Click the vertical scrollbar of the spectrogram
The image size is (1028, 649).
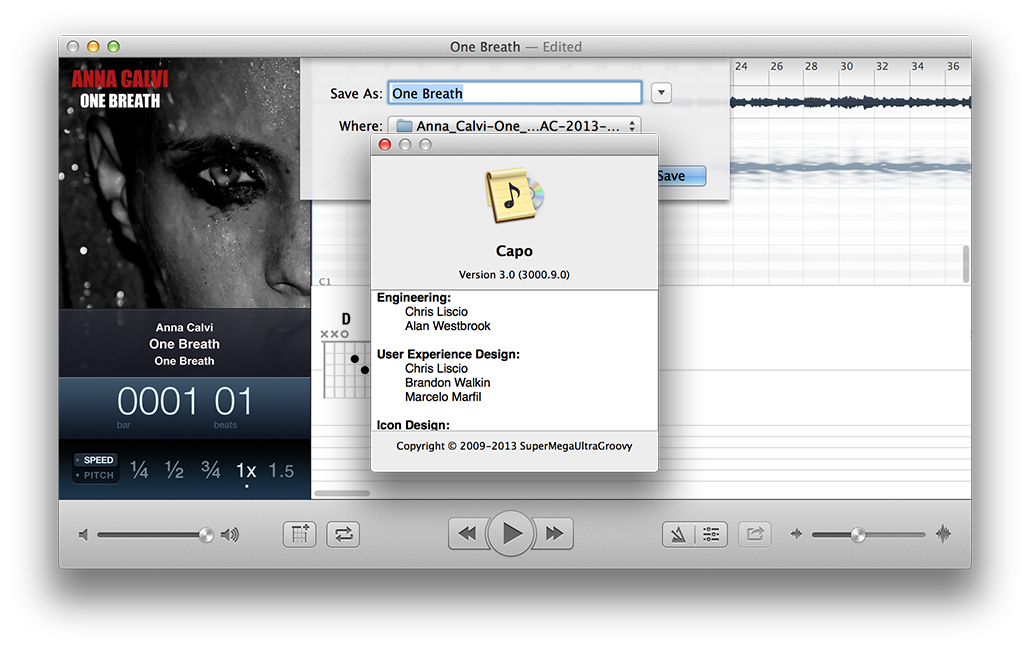966,264
